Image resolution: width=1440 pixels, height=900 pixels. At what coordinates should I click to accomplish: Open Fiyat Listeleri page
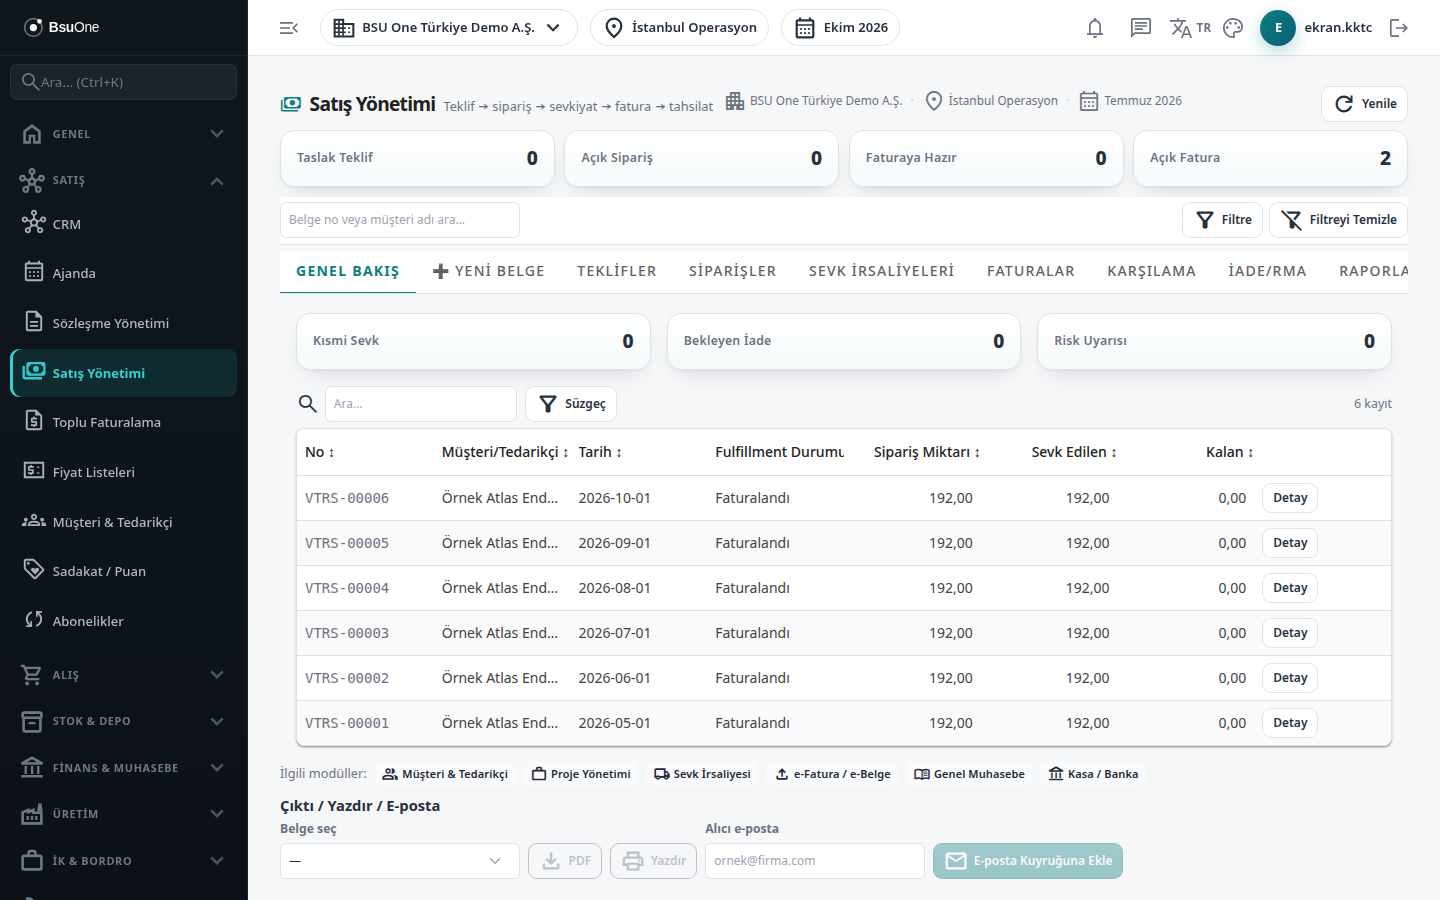[x=124, y=472]
